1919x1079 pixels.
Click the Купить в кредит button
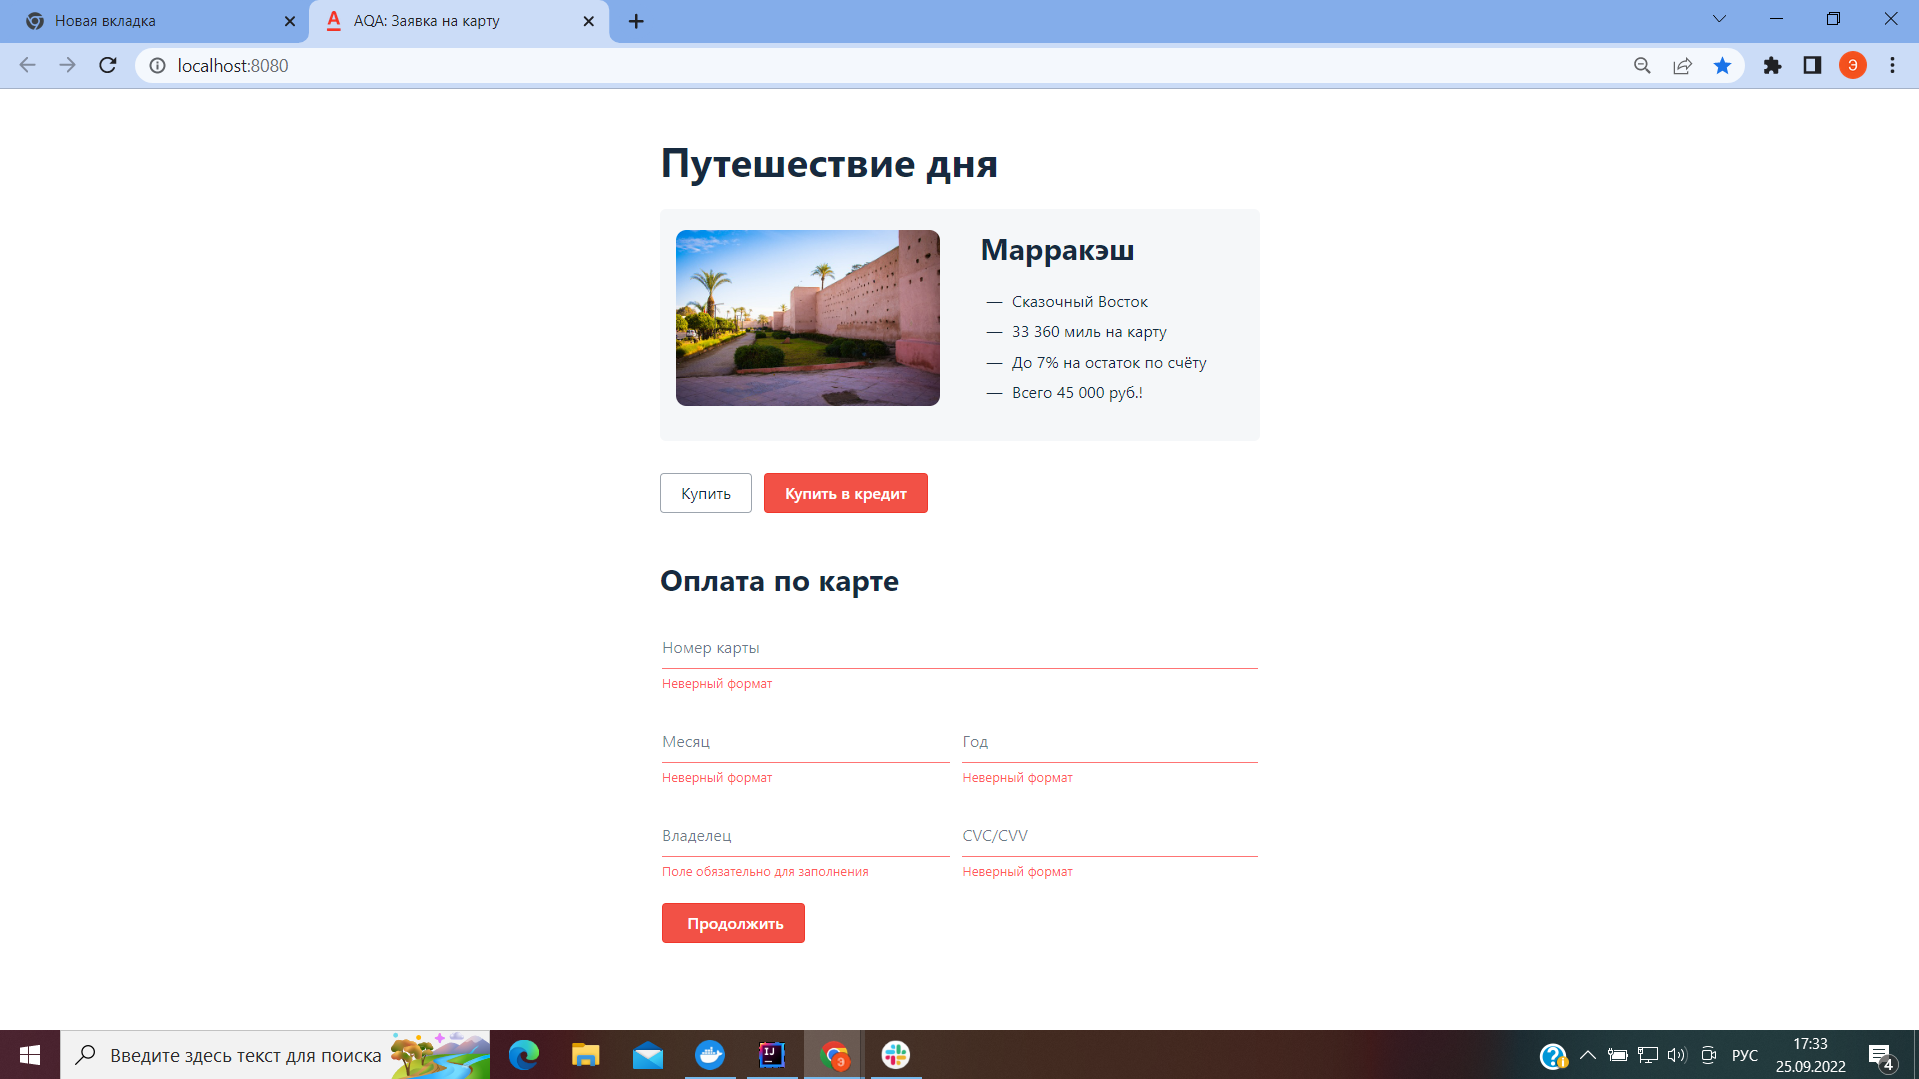click(845, 493)
